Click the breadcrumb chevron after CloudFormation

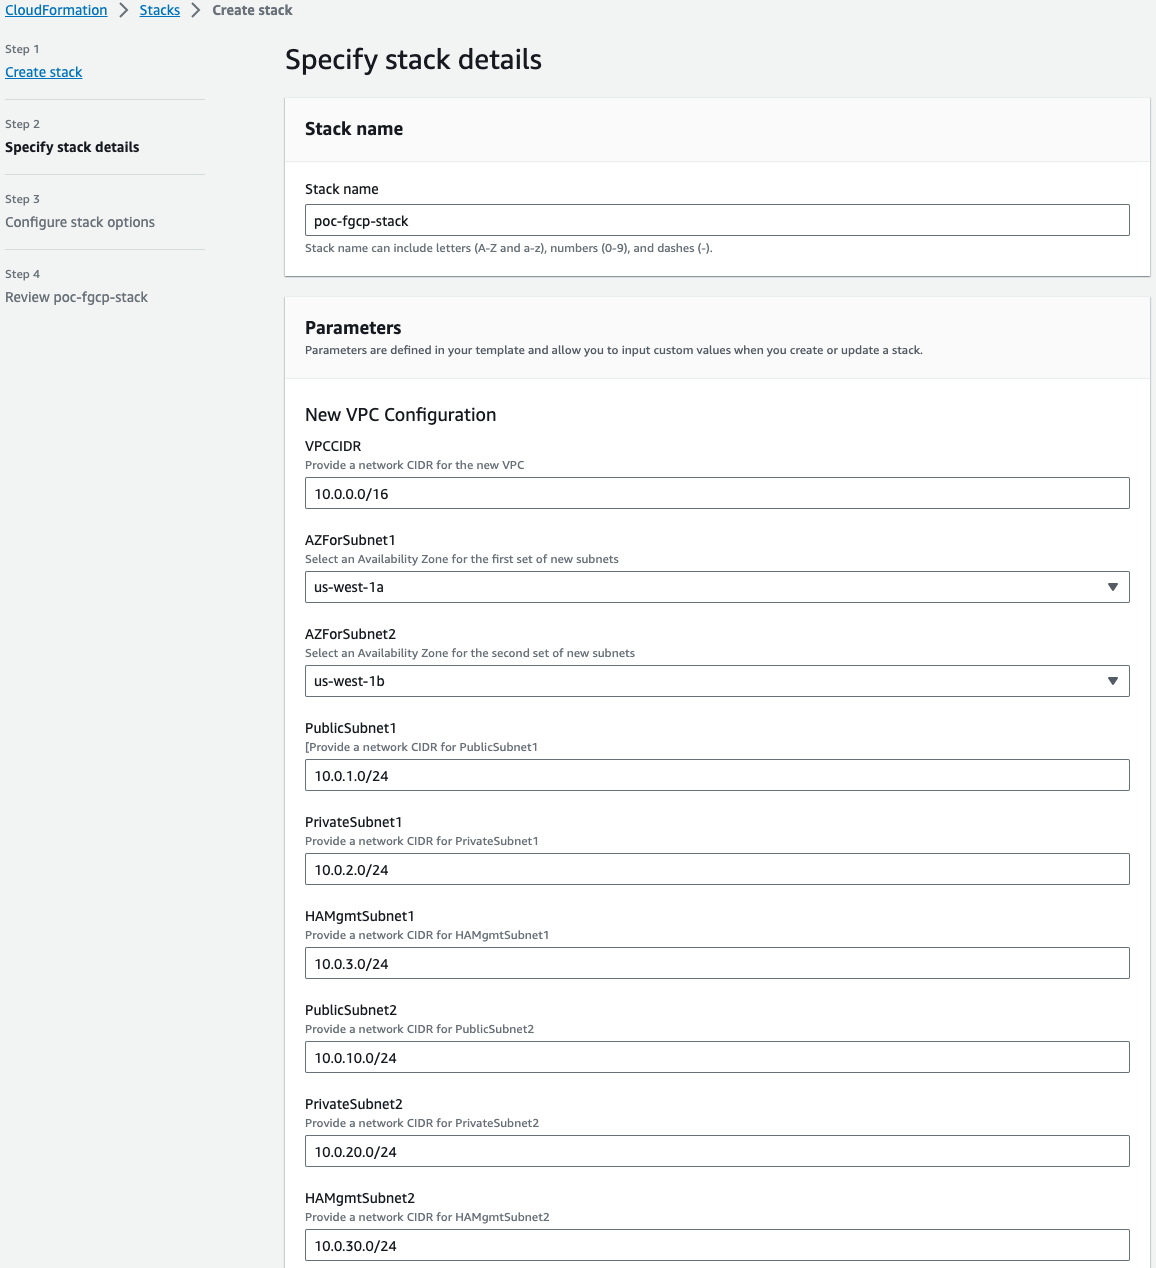coord(124,10)
